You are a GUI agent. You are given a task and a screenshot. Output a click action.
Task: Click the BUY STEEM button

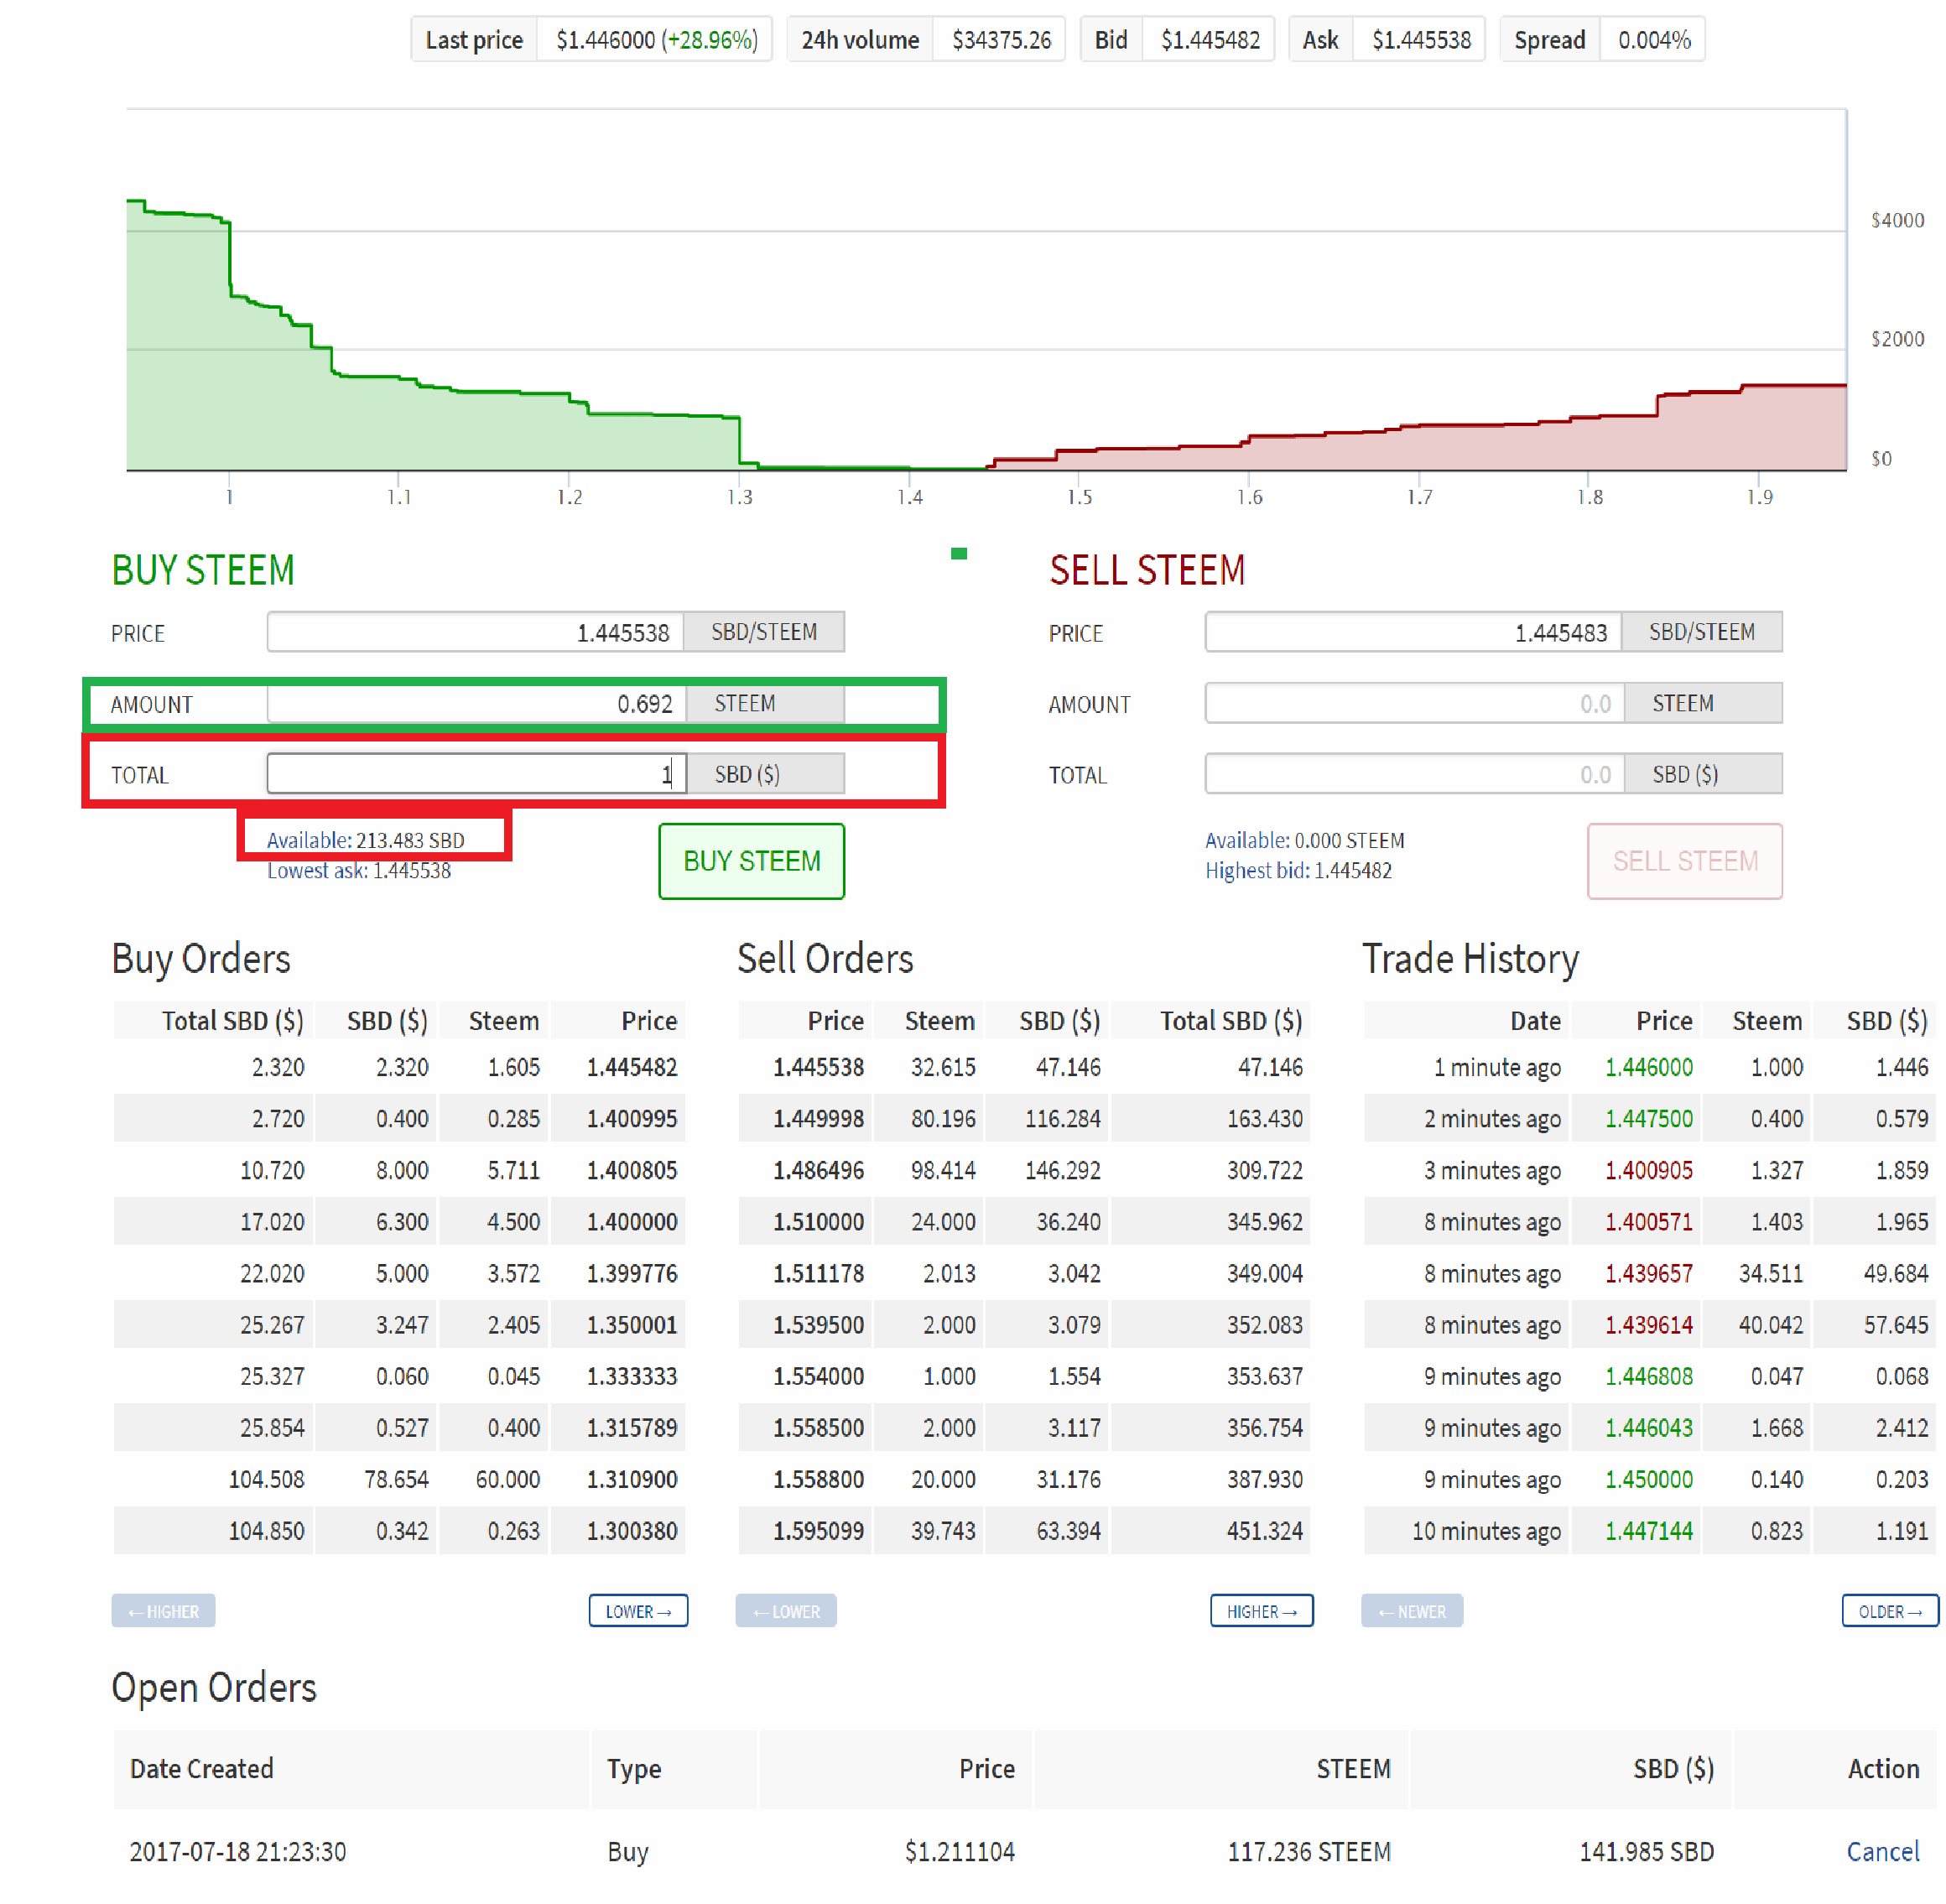[751, 861]
